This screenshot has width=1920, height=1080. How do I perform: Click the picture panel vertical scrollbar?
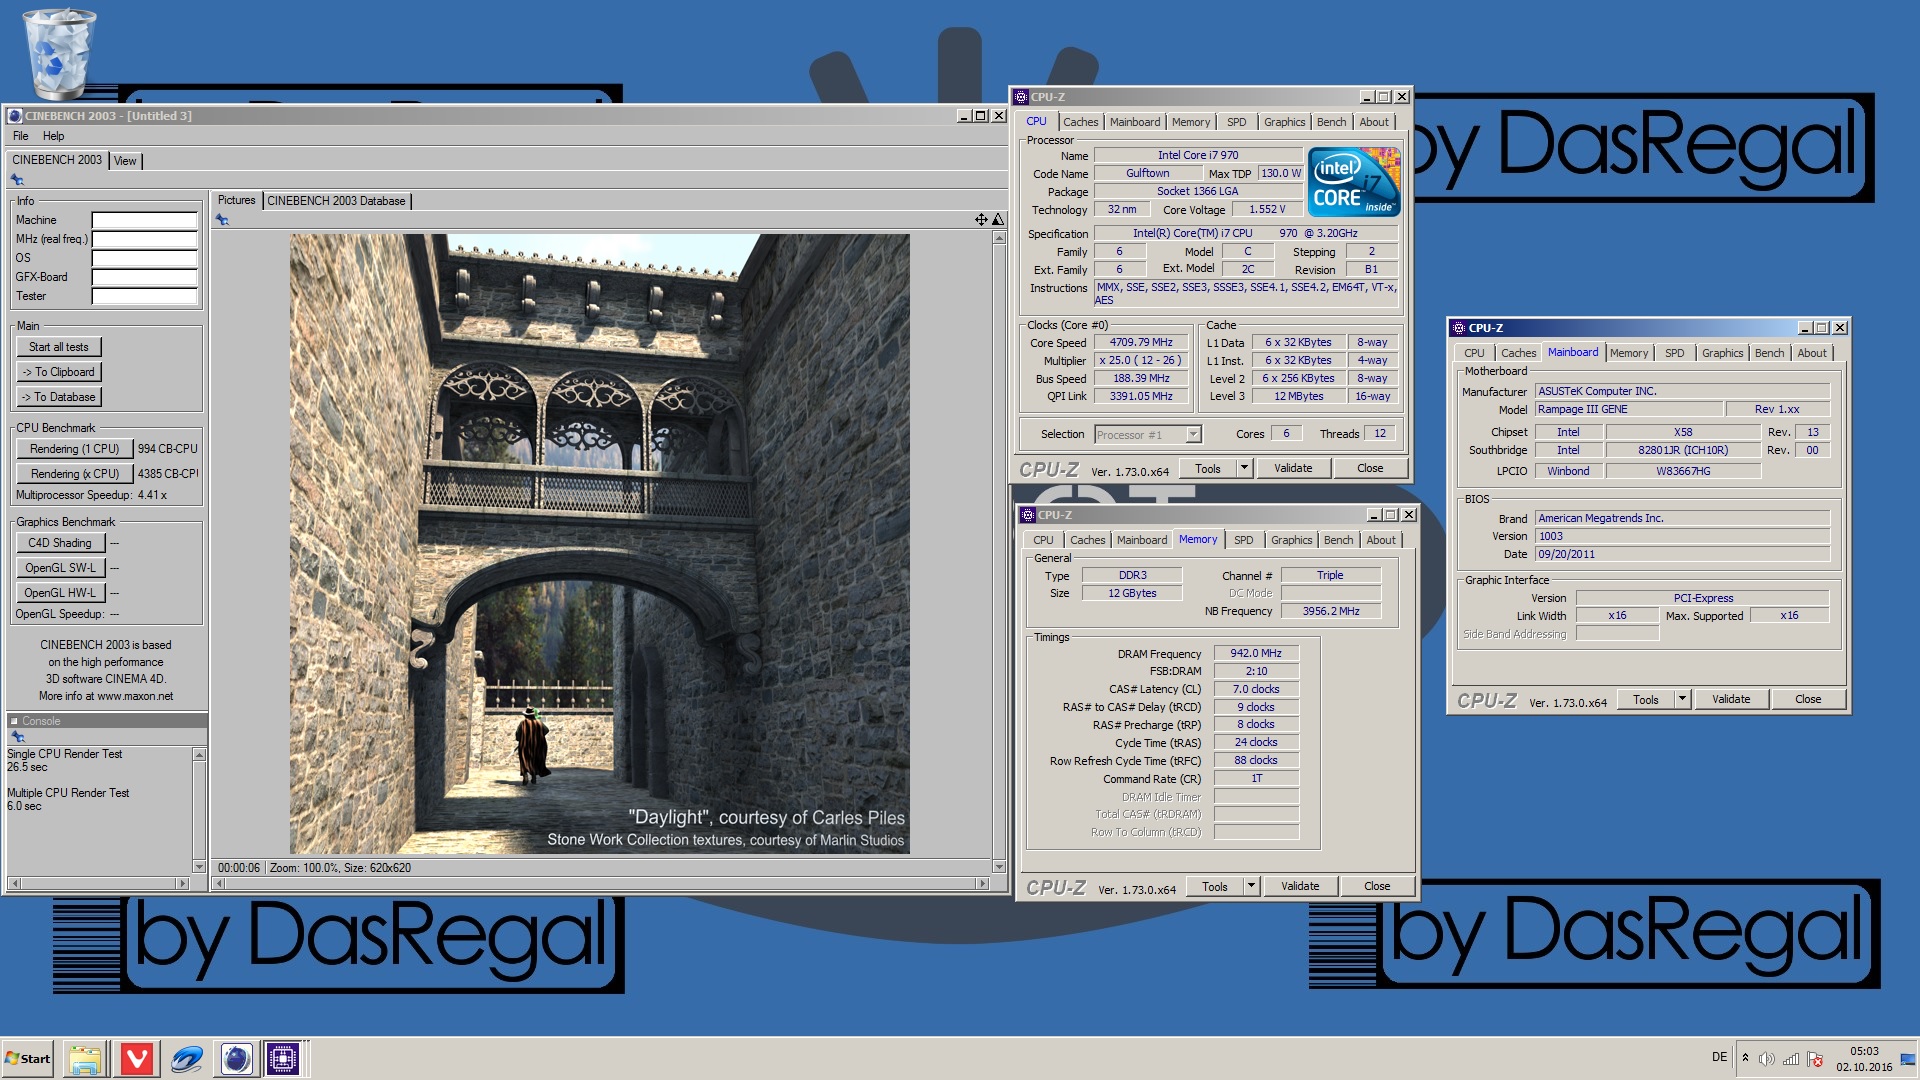(x=999, y=552)
